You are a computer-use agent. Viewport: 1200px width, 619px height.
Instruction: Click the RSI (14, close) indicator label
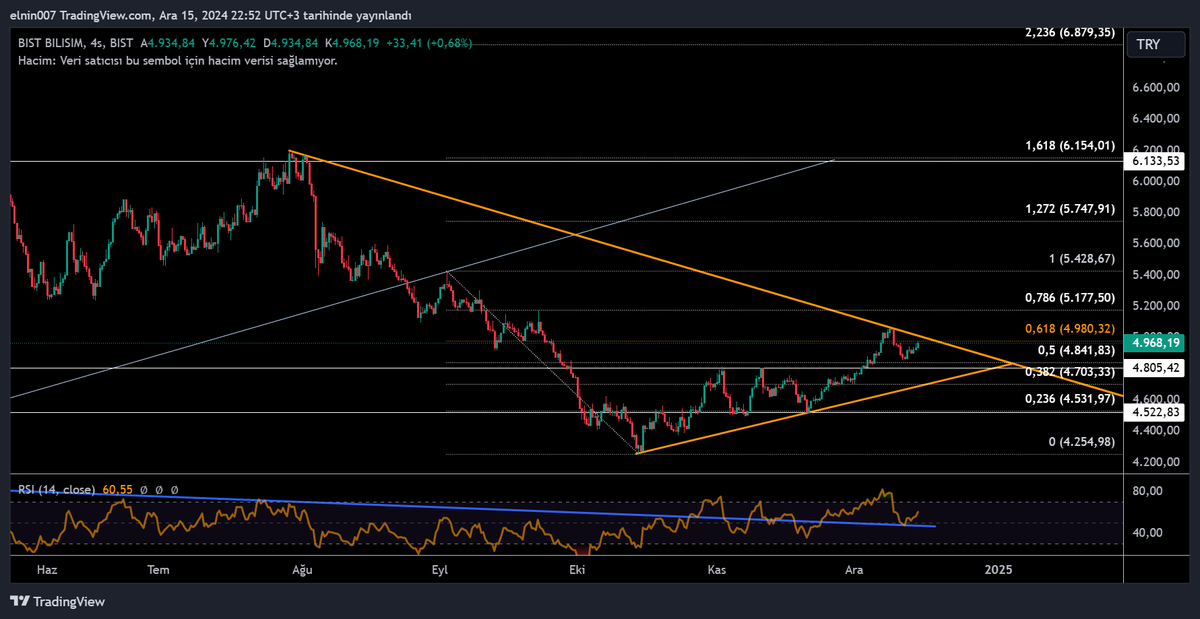click(x=56, y=490)
